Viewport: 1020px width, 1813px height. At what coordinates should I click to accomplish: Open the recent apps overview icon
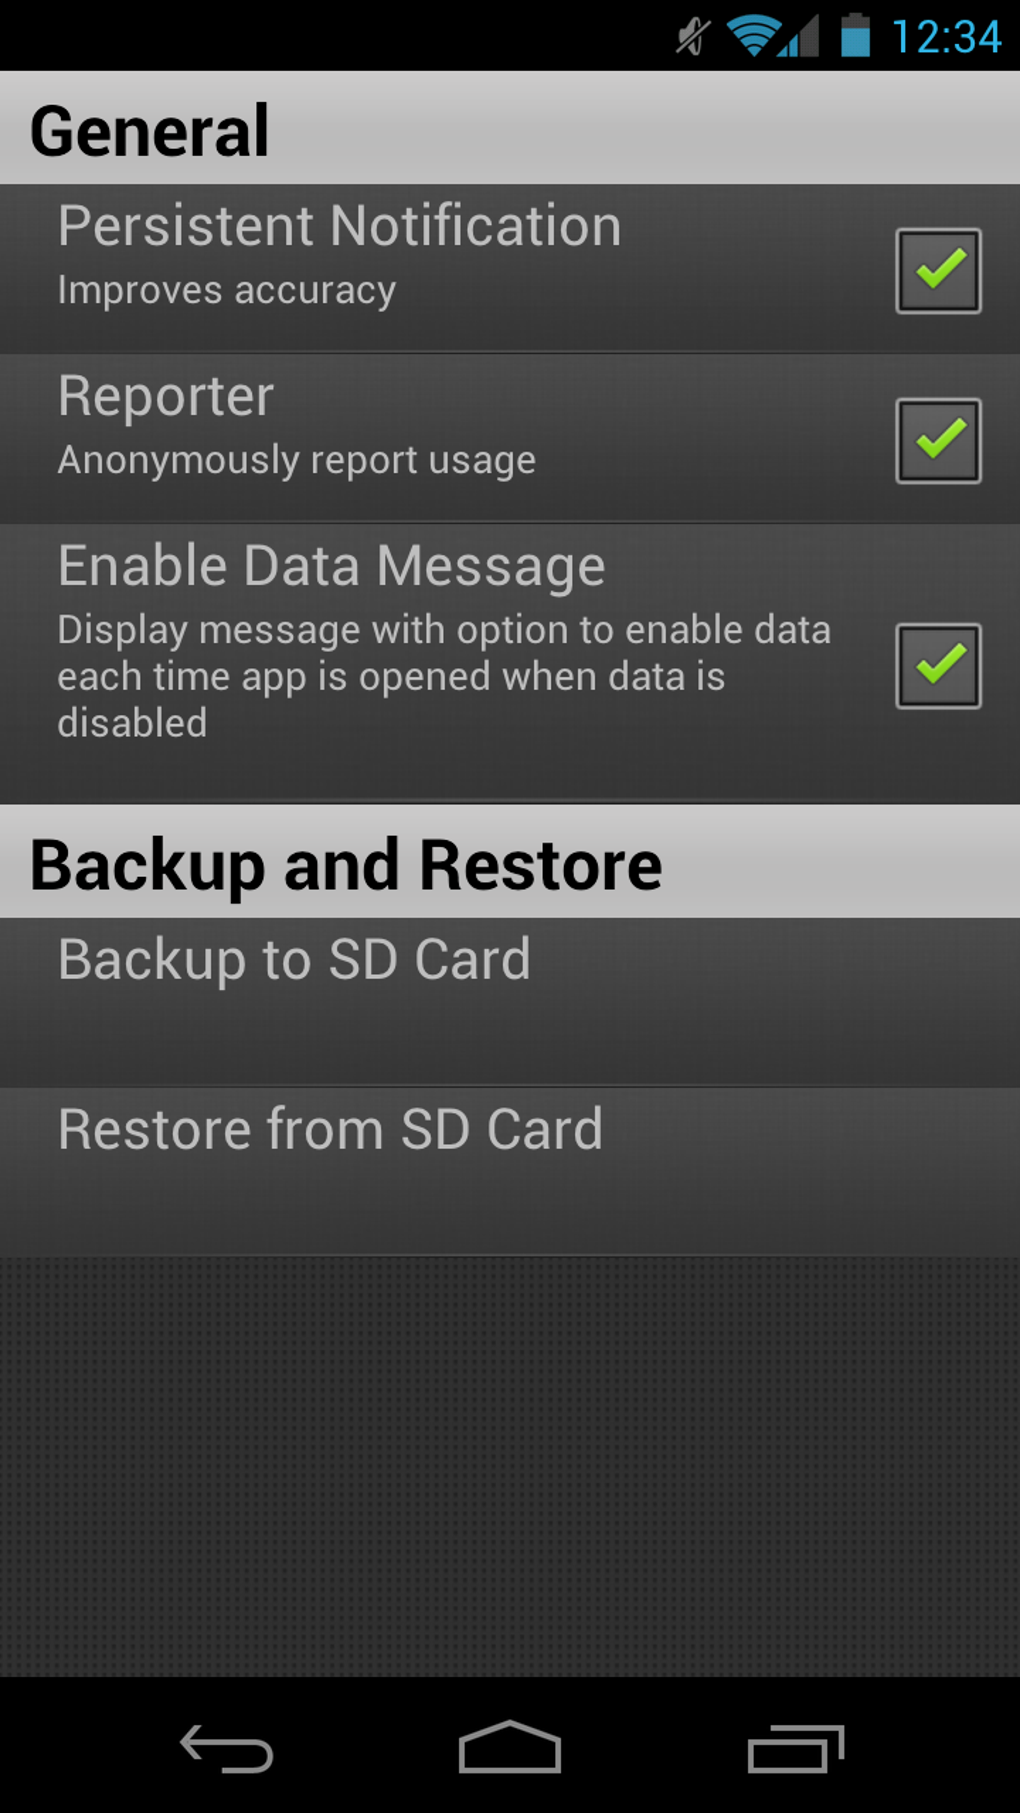(x=796, y=1749)
